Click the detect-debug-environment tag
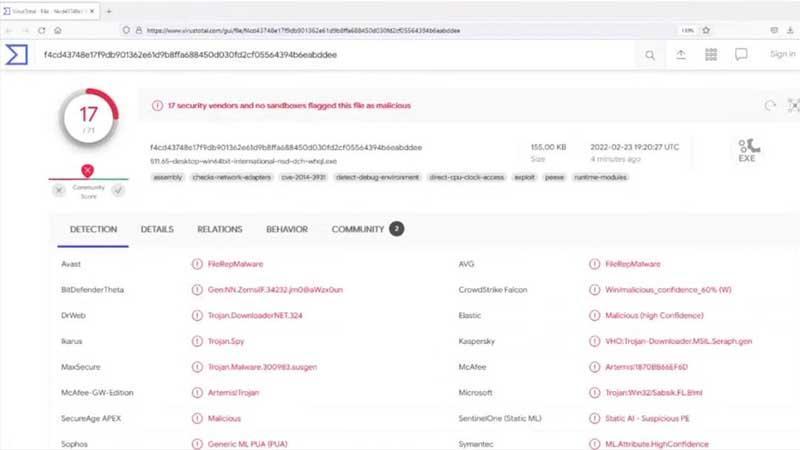The width and height of the screenshot is (800, 450). tap(377, 177)
